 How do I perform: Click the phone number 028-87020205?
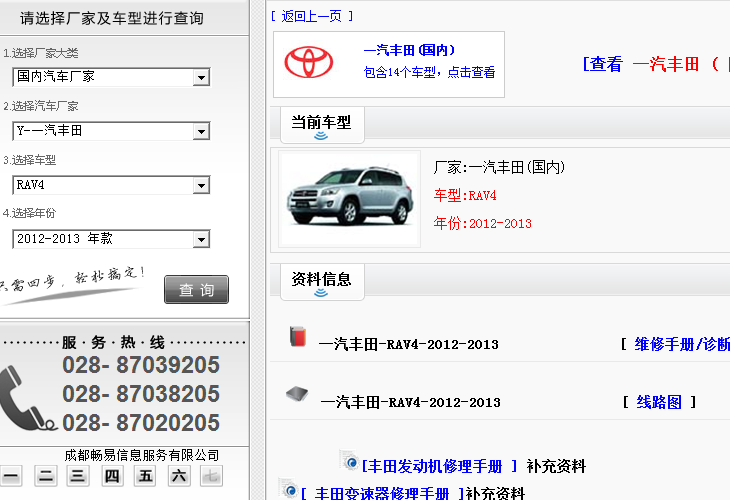pyautogui.click(x=141, y=423)
